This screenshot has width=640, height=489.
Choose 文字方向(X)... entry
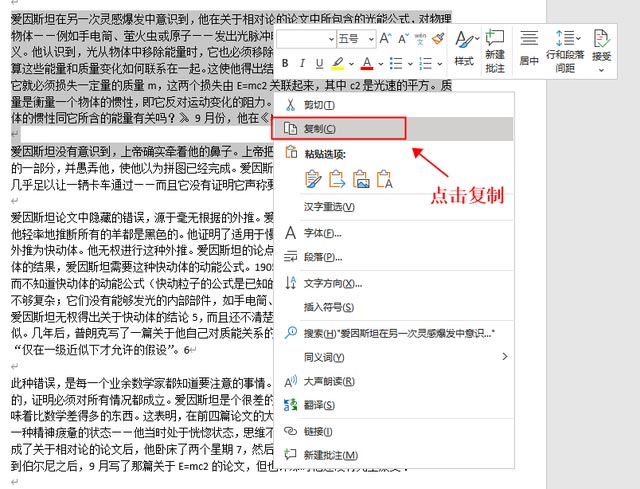pyautogui.click(x=393, y=283)
